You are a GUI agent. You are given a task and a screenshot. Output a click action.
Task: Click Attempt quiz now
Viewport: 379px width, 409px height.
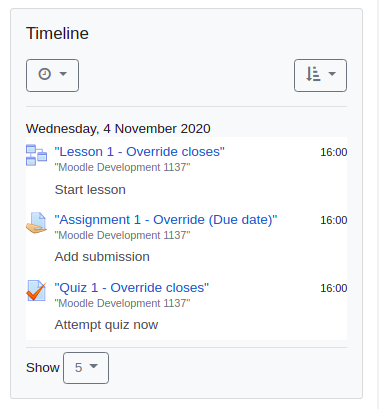[106, 325]
